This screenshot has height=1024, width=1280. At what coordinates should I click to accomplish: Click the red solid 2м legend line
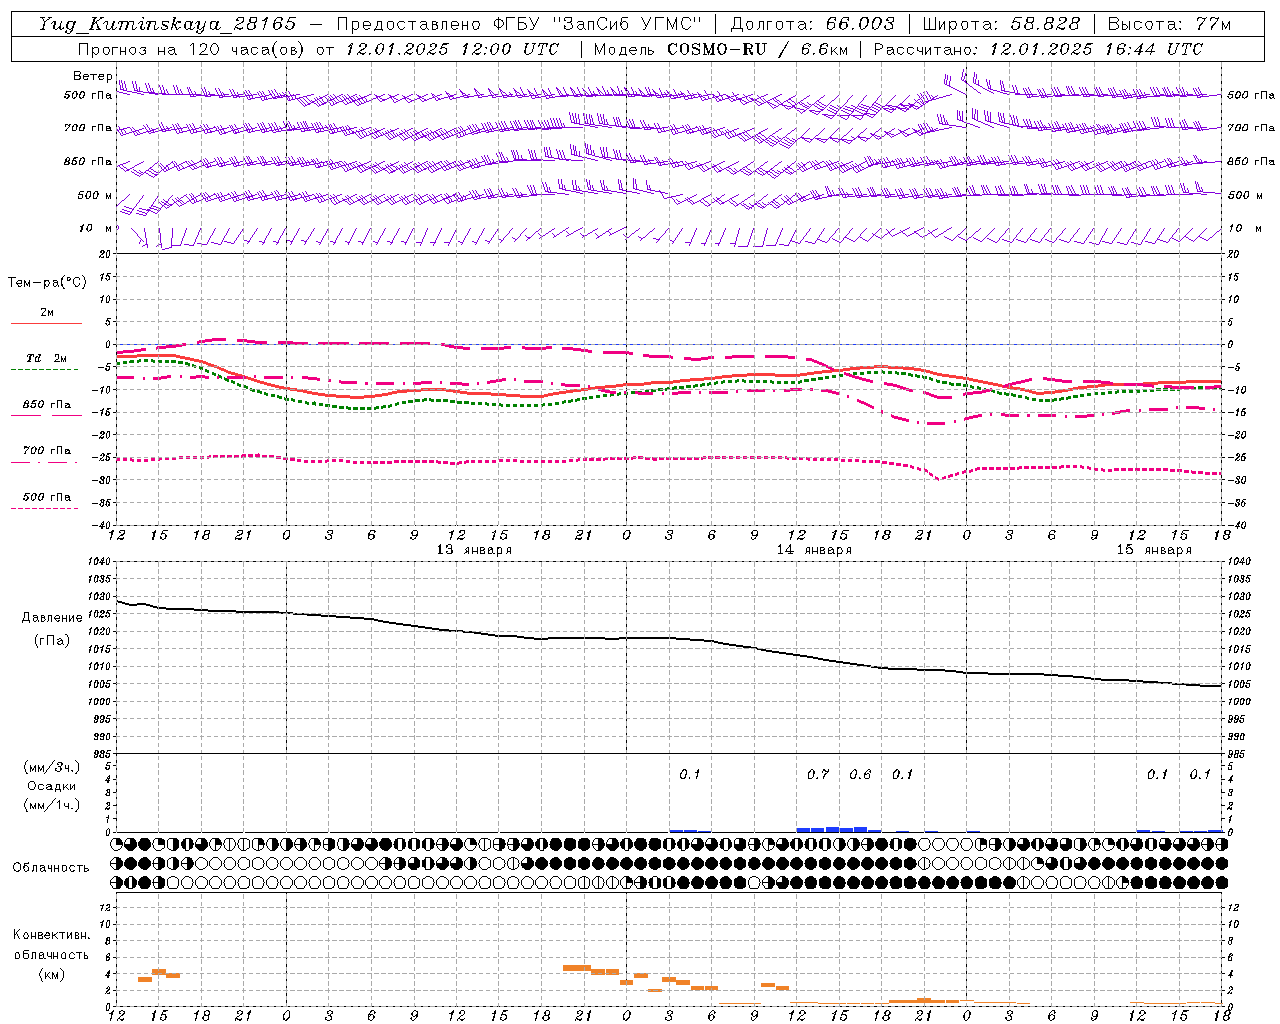46,323
